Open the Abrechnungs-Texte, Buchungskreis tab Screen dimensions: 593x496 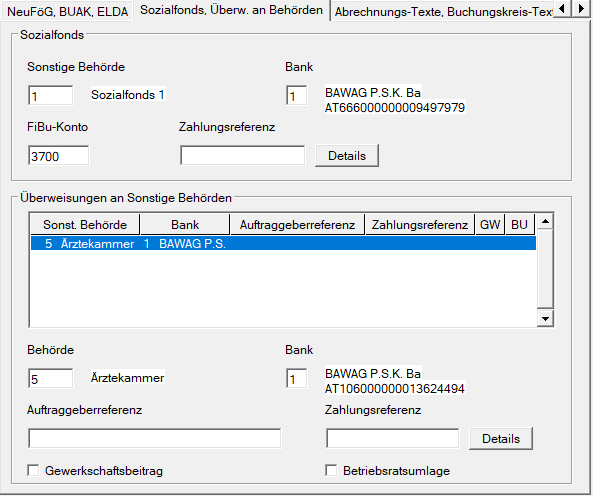[442, 12]
